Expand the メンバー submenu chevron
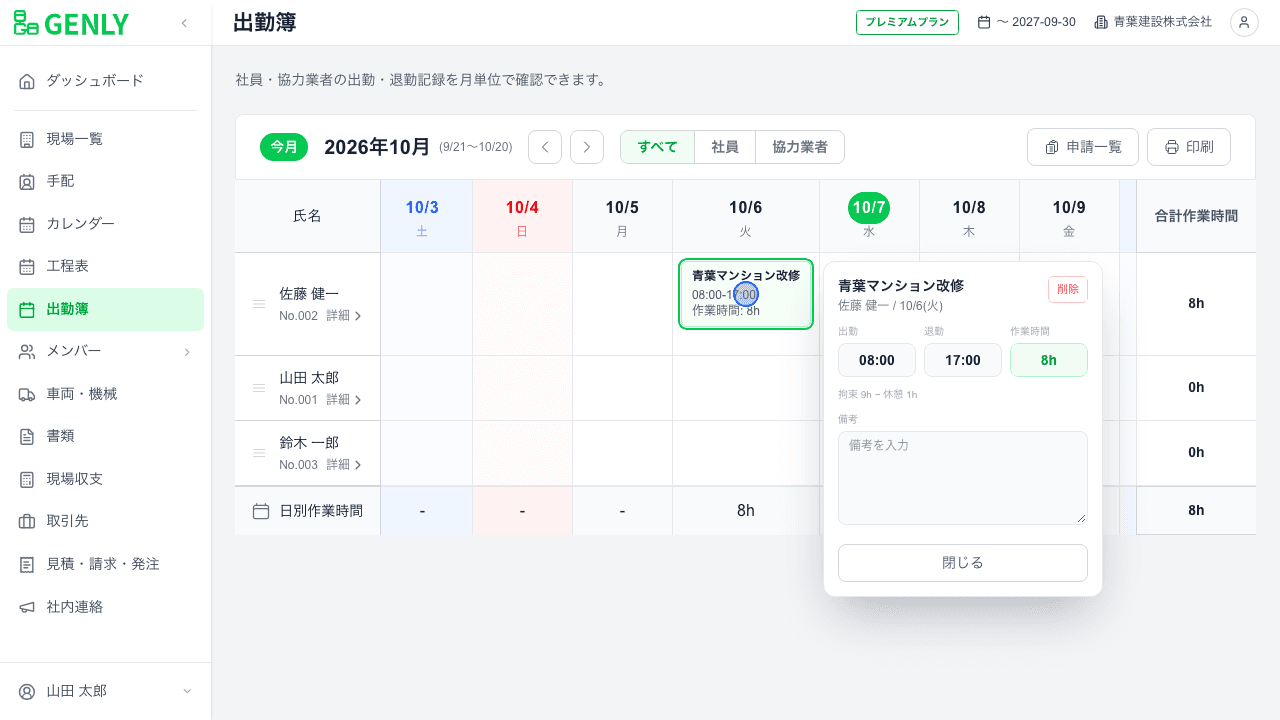1280x720 pixels. click(x=187, y=352)
